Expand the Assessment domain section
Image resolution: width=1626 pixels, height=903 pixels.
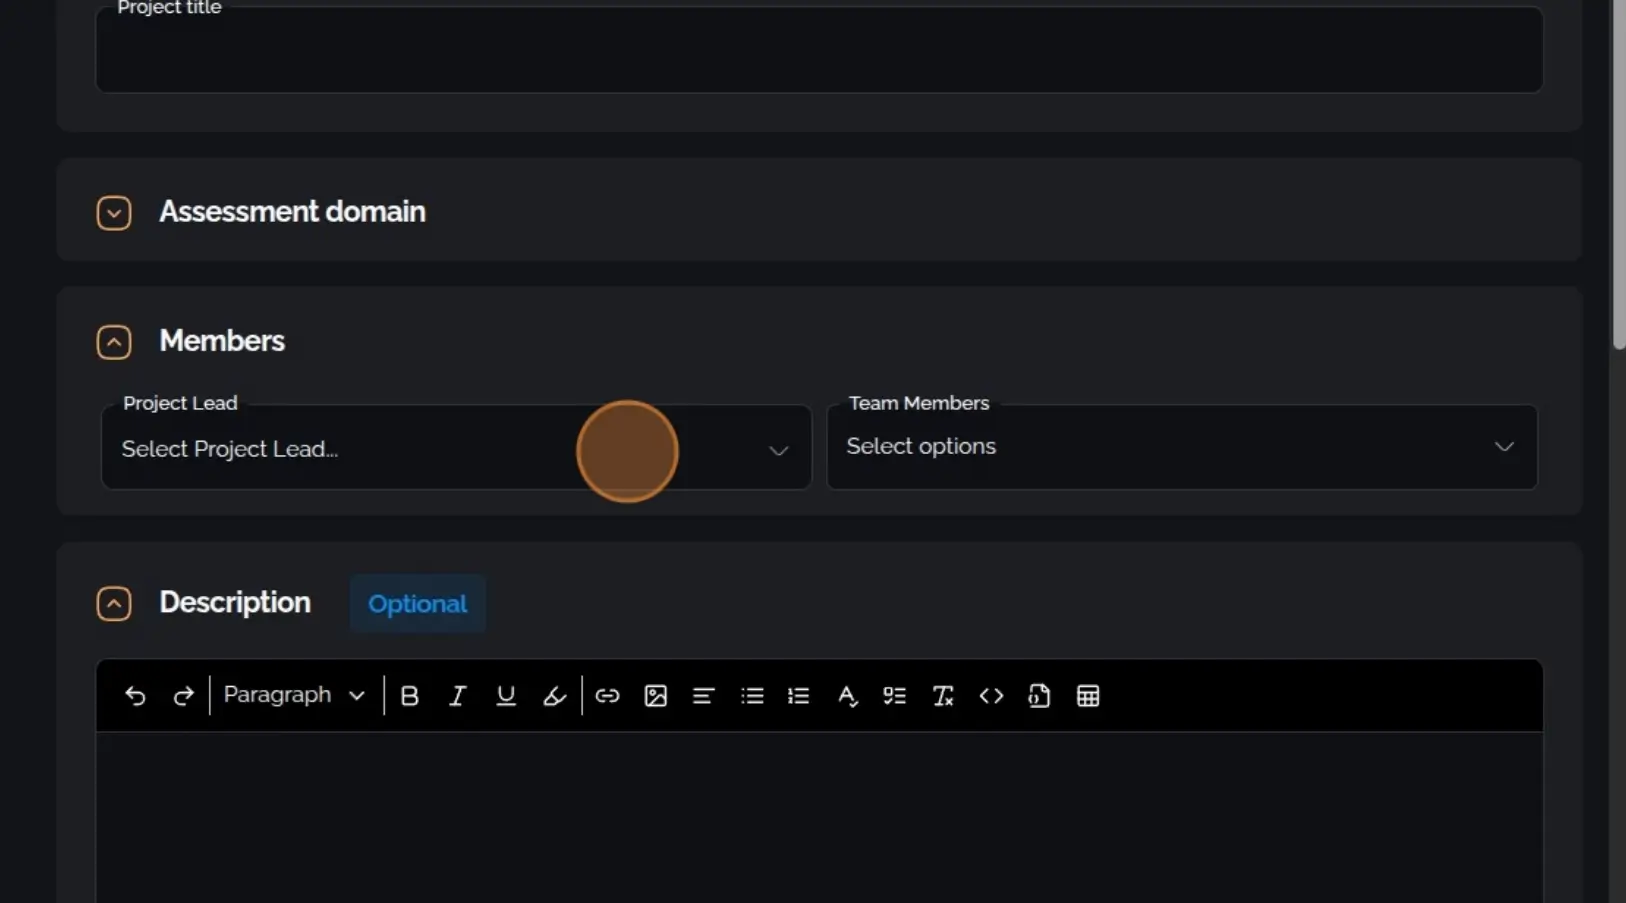114,213
